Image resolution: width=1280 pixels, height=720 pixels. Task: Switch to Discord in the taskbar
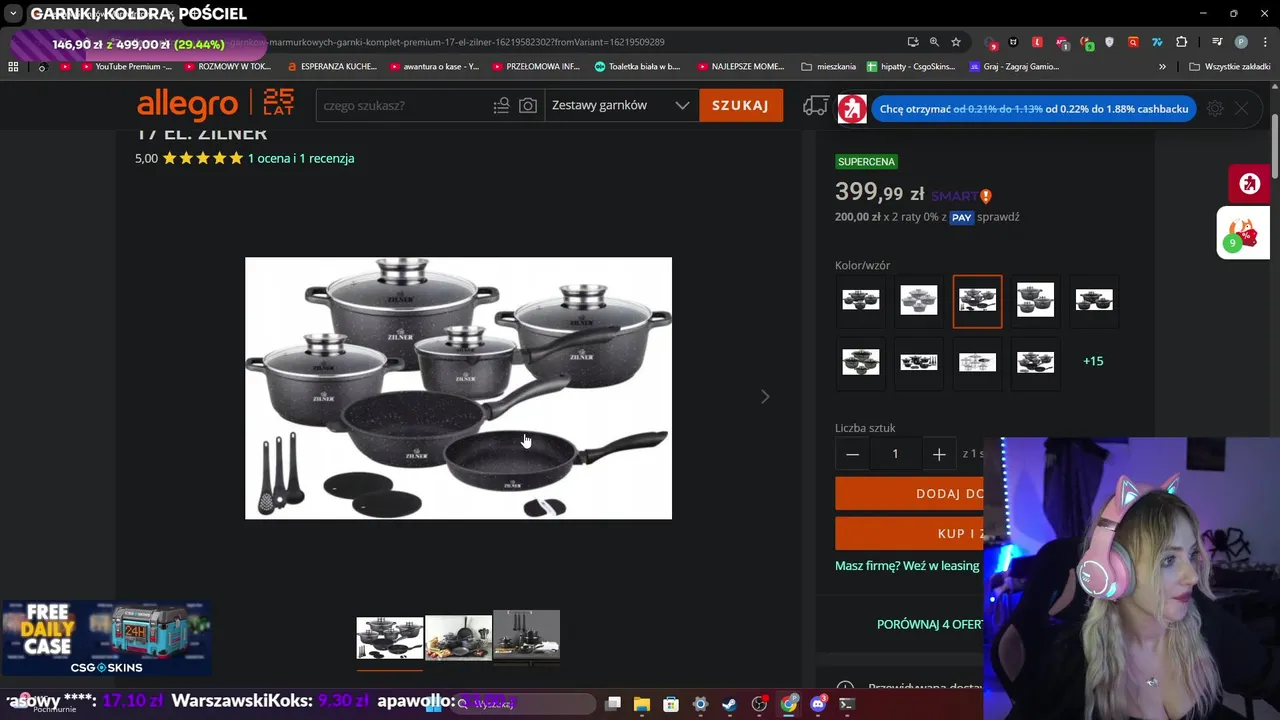tap(818, 704)
